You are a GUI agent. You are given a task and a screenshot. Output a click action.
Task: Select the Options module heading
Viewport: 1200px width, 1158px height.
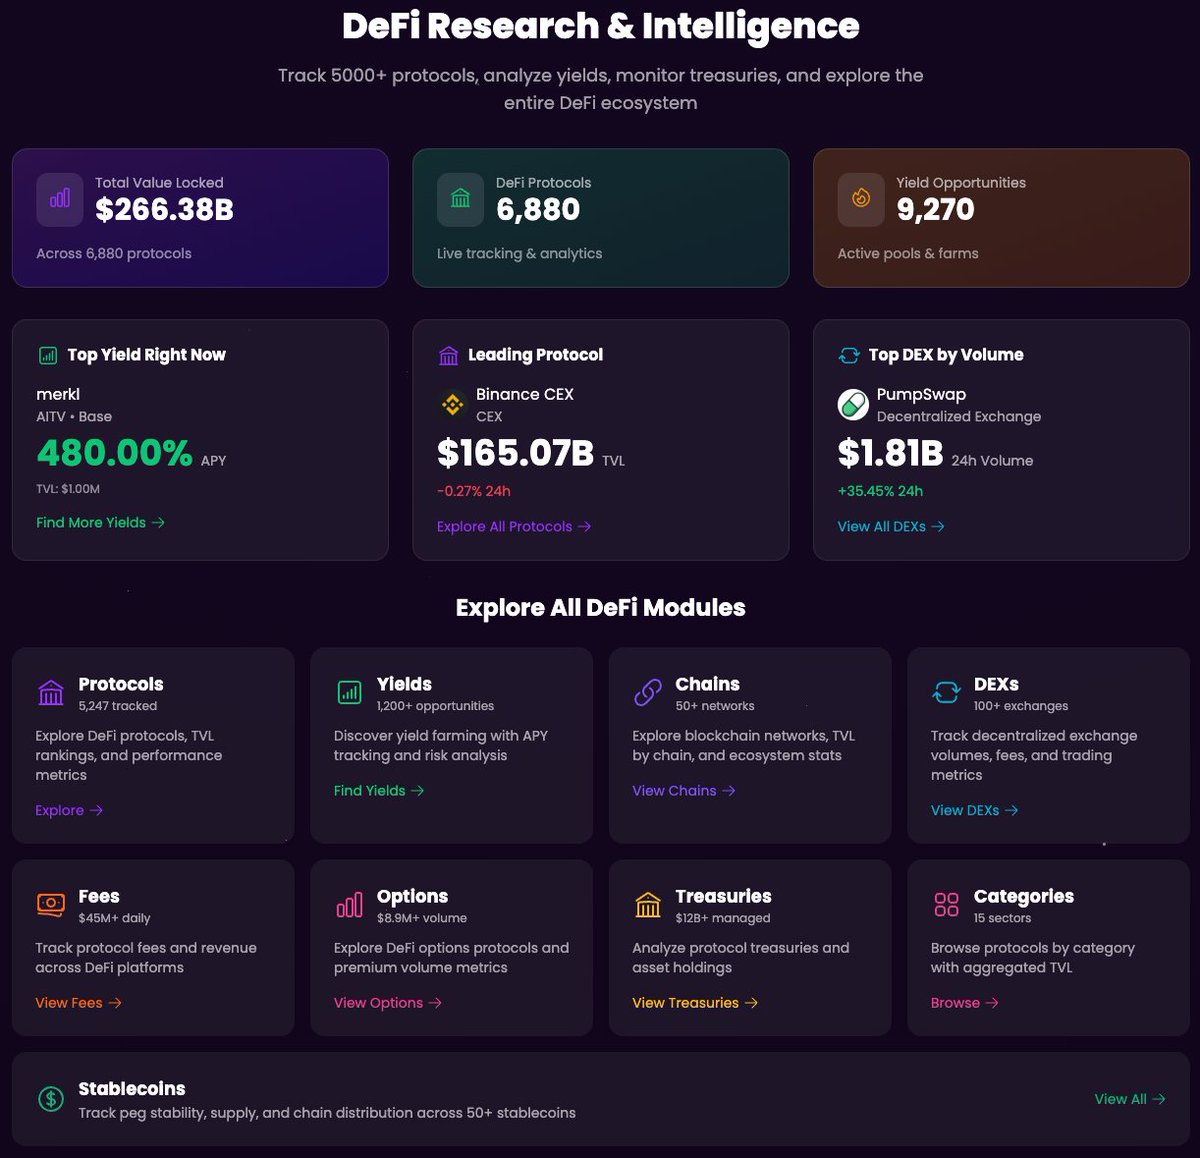(x=412, y=896)
